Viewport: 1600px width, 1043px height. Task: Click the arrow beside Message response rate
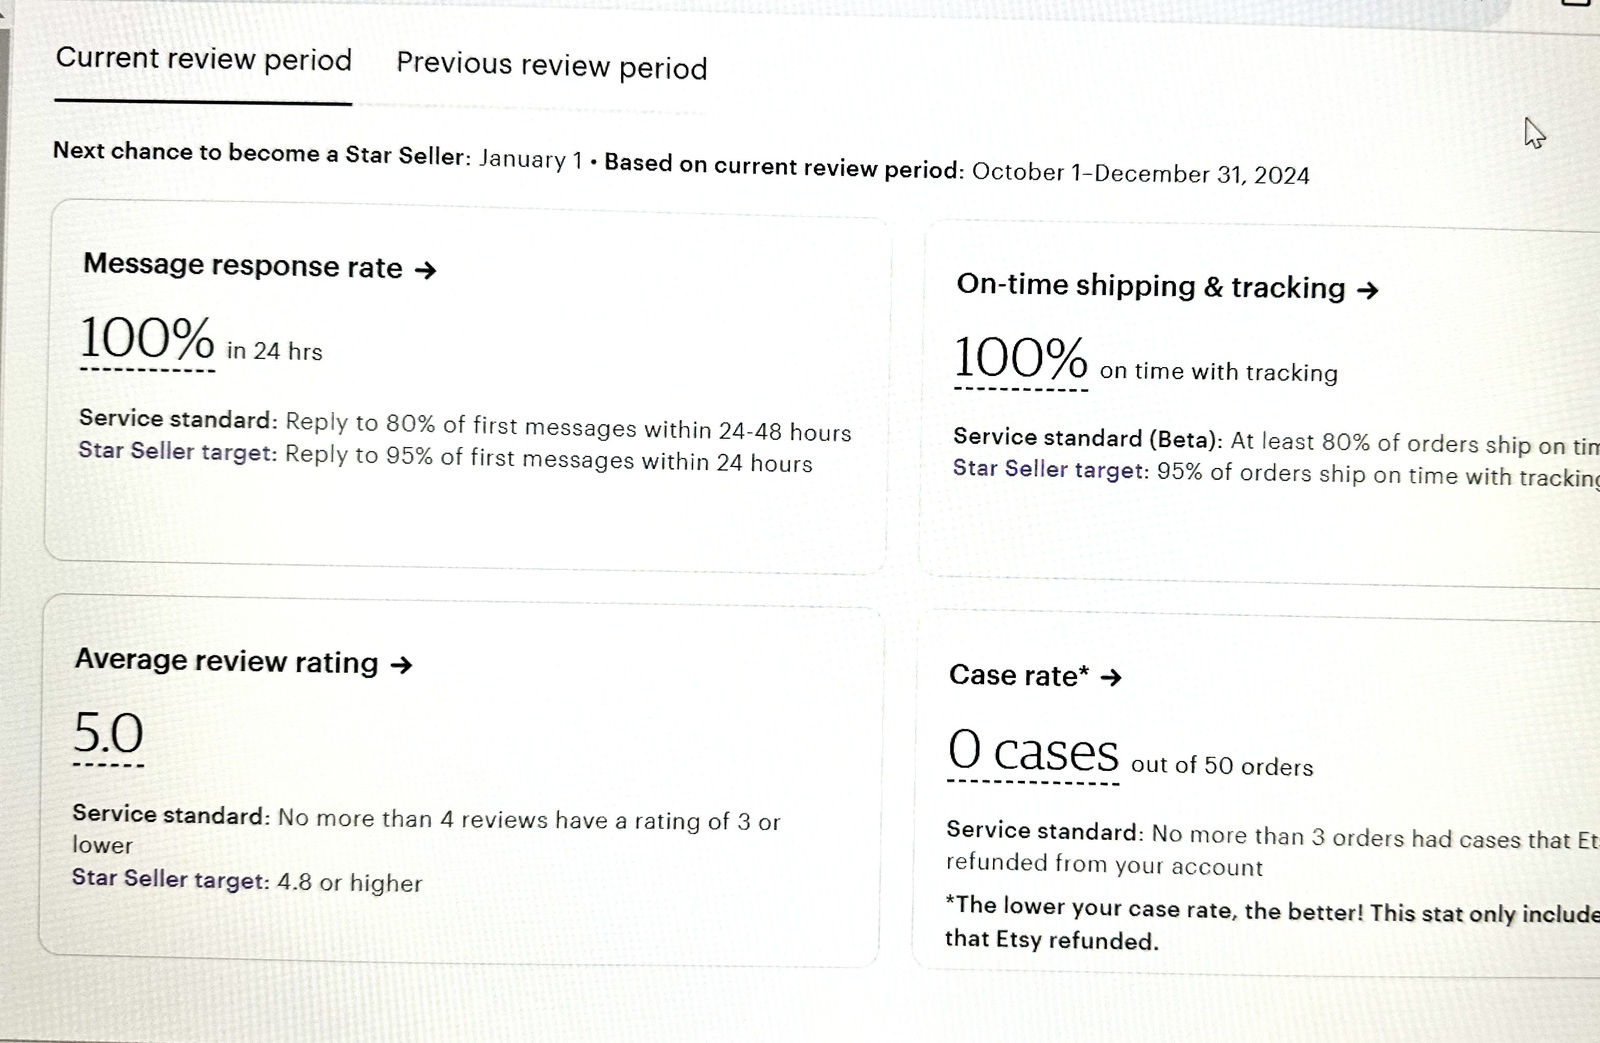[x=425, y=270]
